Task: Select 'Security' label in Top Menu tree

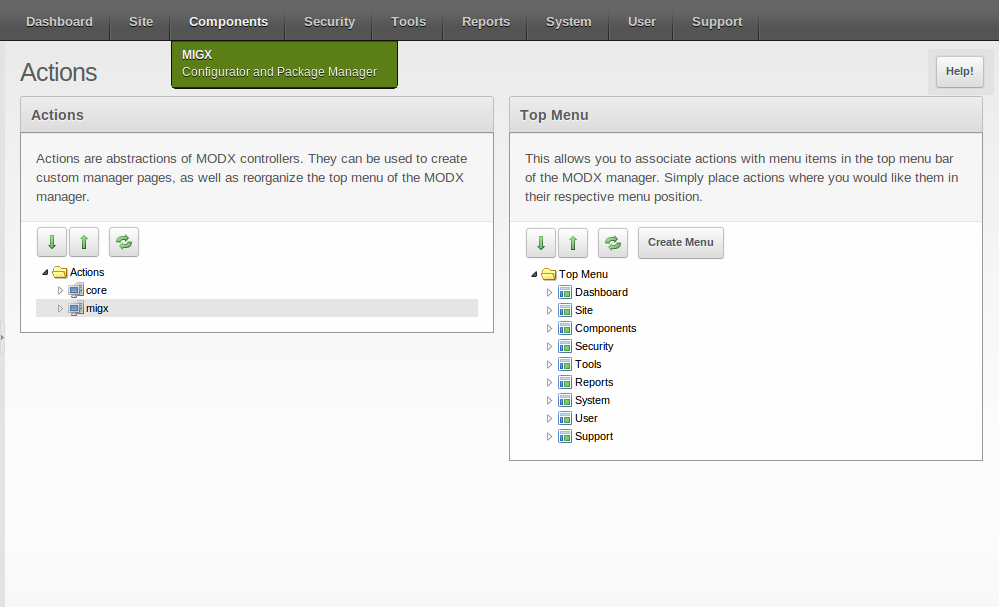Action: click(594, 346)
